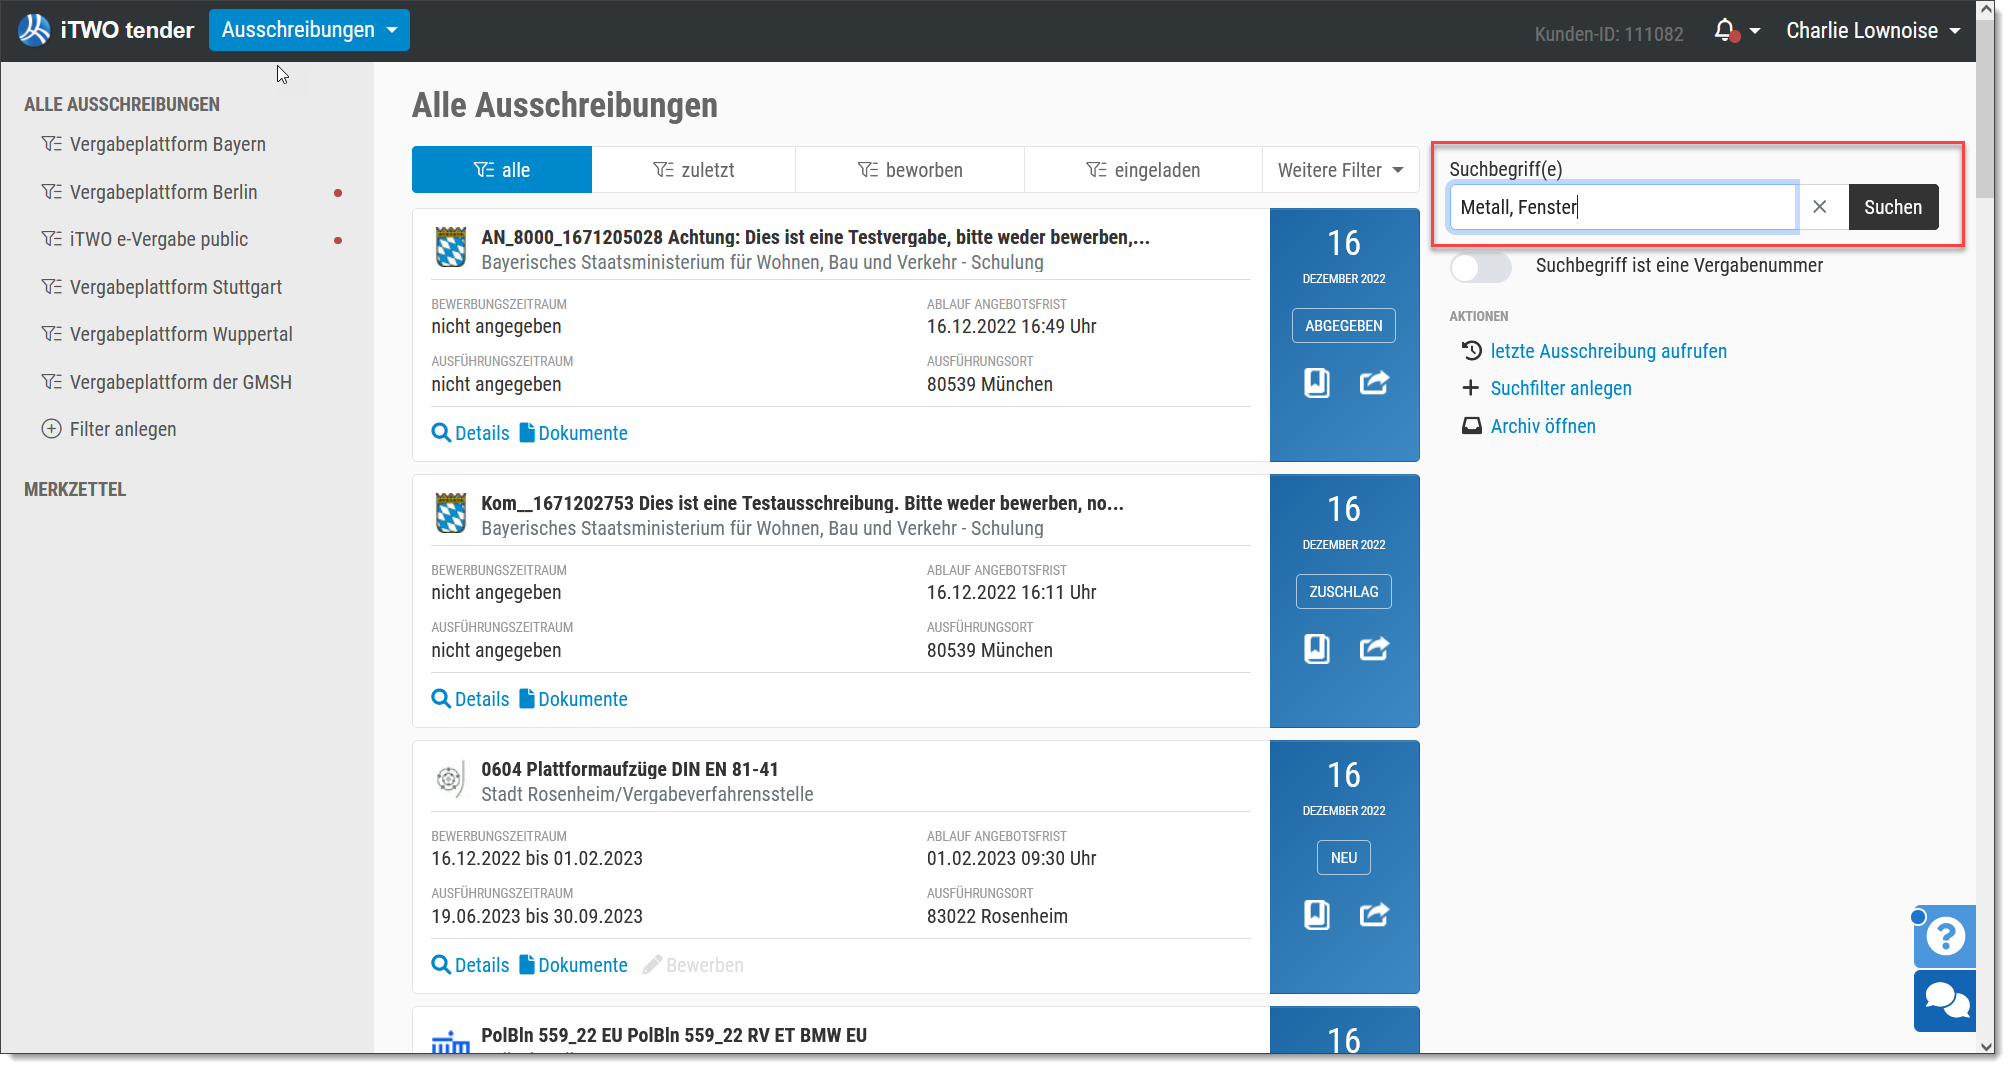
Task: Toggle Suchbegriff ist eine Vergabenummer switch
Action: [x=1480, y=267]
